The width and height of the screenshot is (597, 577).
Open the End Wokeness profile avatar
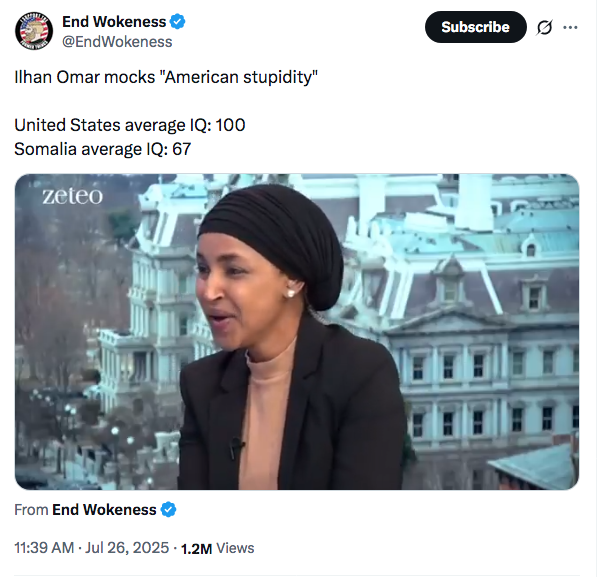click(x=34, y=30)
